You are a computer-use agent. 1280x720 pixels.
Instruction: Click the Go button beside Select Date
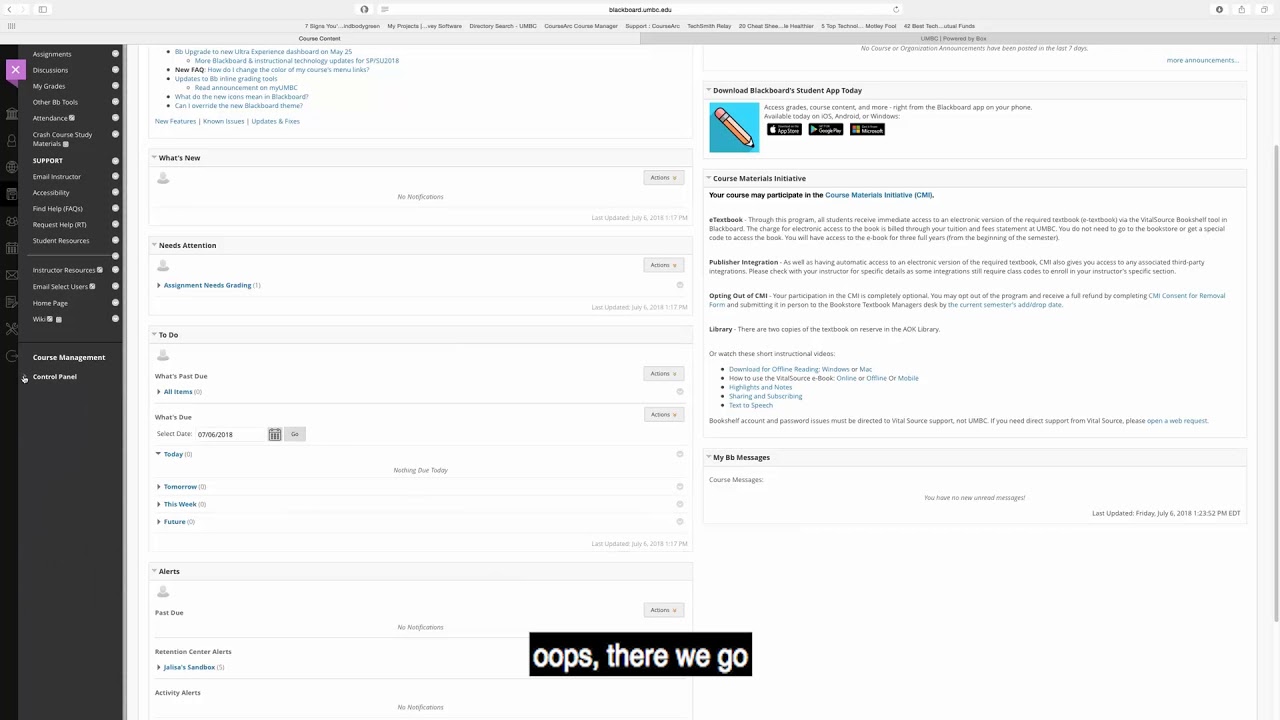pyautogui.click(x=295, y=434)
